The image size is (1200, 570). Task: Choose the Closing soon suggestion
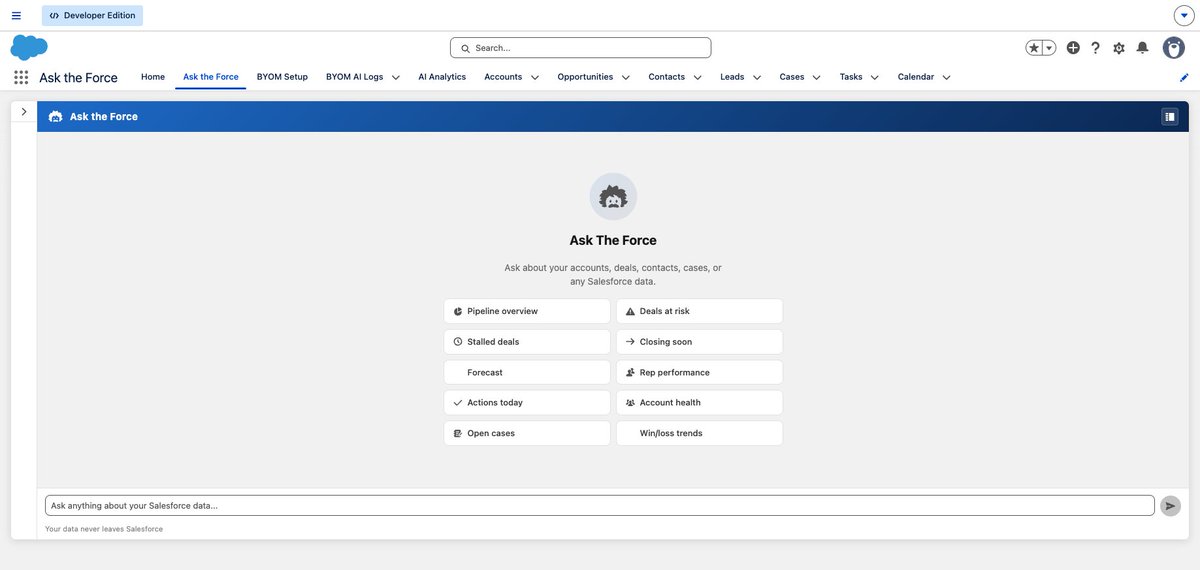[x=700, y=342]
